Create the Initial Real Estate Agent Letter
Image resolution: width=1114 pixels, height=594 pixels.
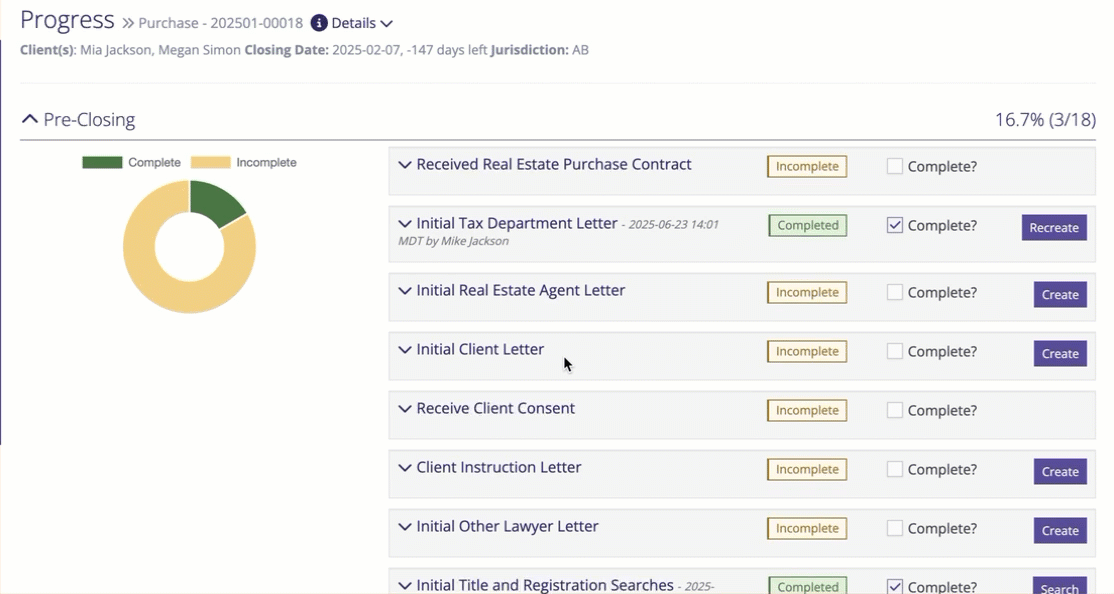pyautogui.click(x=1059, y=295)
